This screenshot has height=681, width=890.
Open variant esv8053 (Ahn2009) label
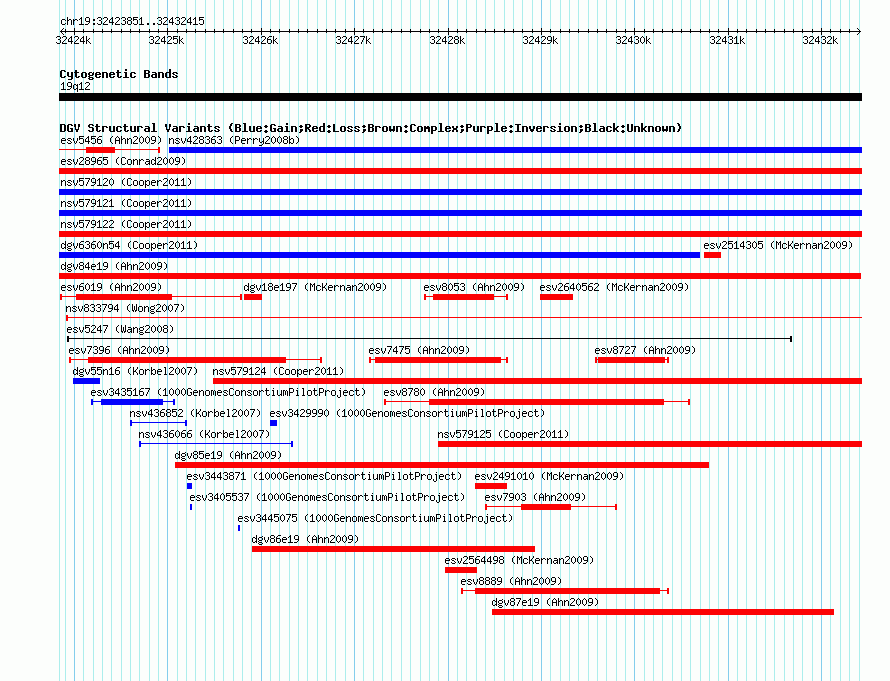[474, 287]
